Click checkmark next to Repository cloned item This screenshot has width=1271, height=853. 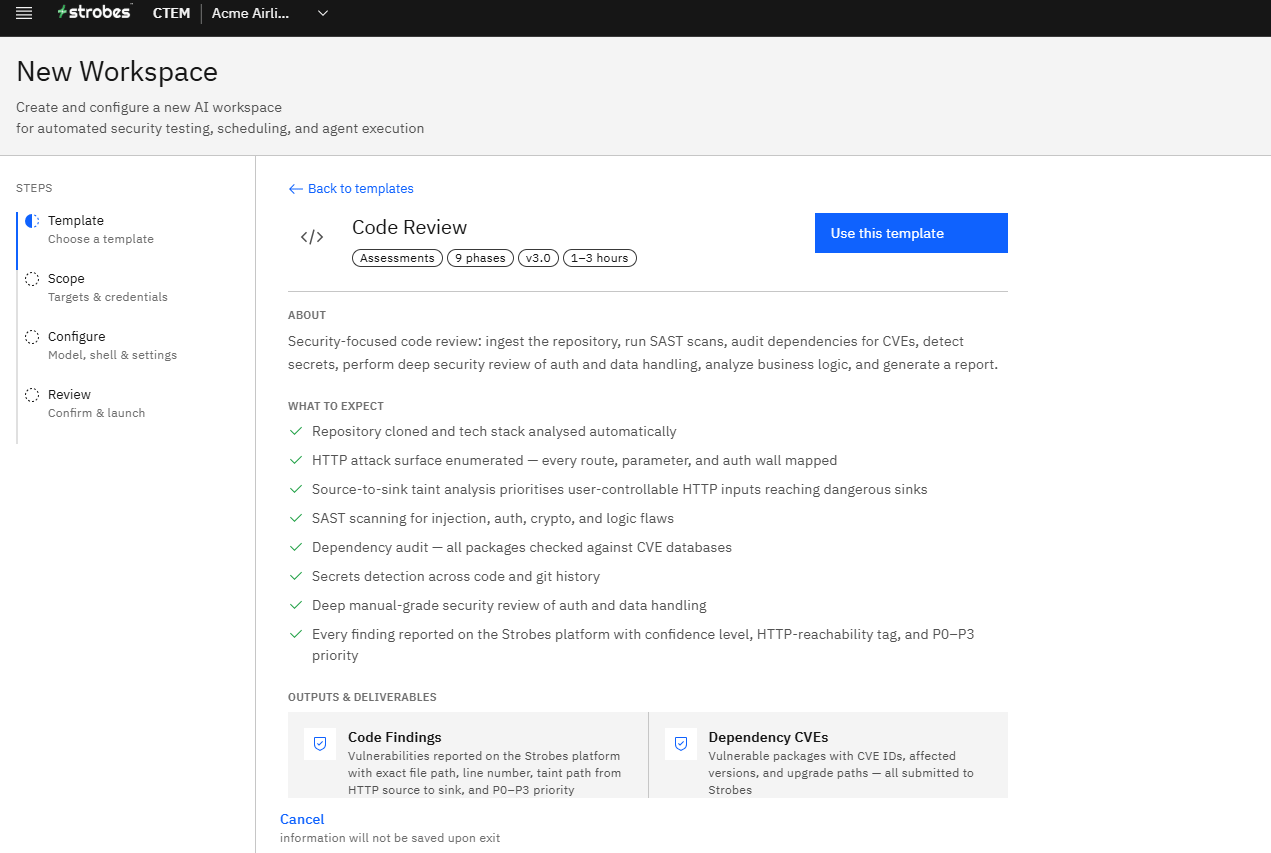(x=295, y=431)
